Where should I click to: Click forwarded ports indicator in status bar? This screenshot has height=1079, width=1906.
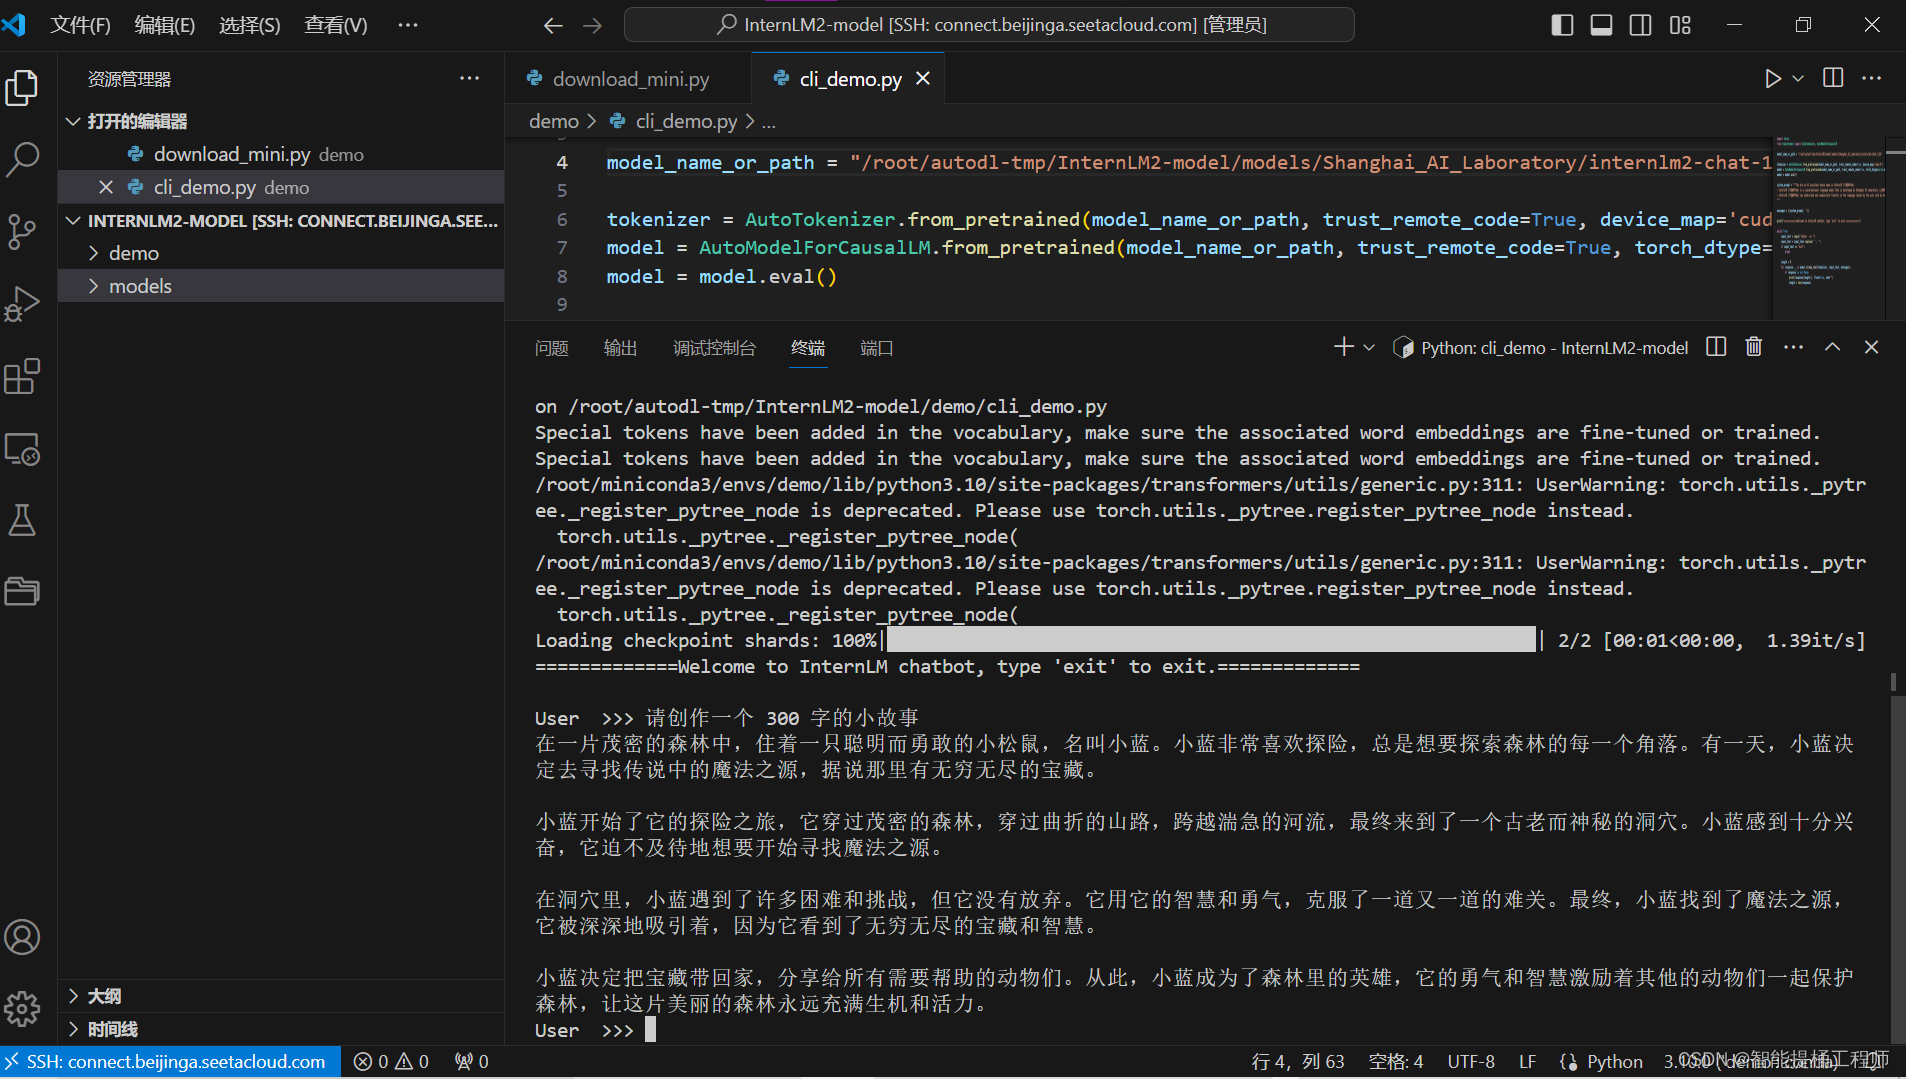click(471, 1062)
